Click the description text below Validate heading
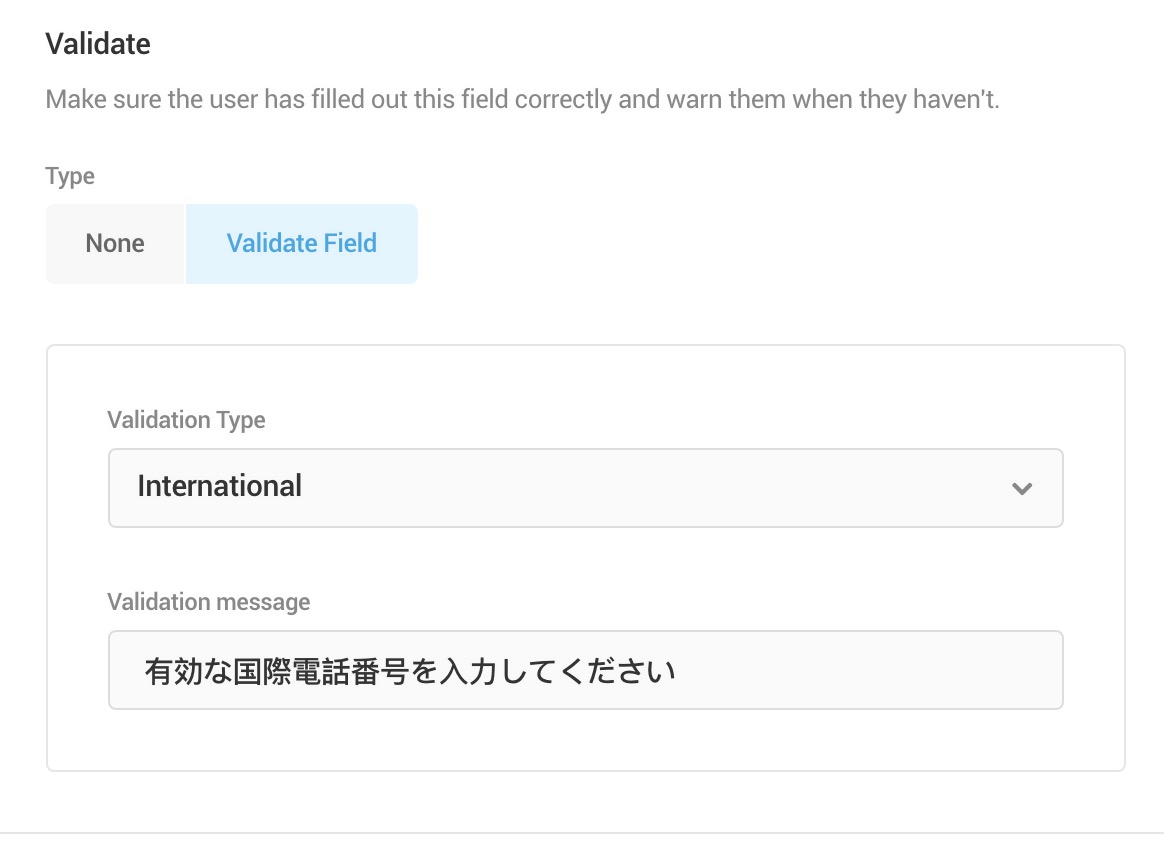 [x=522, y=101]
